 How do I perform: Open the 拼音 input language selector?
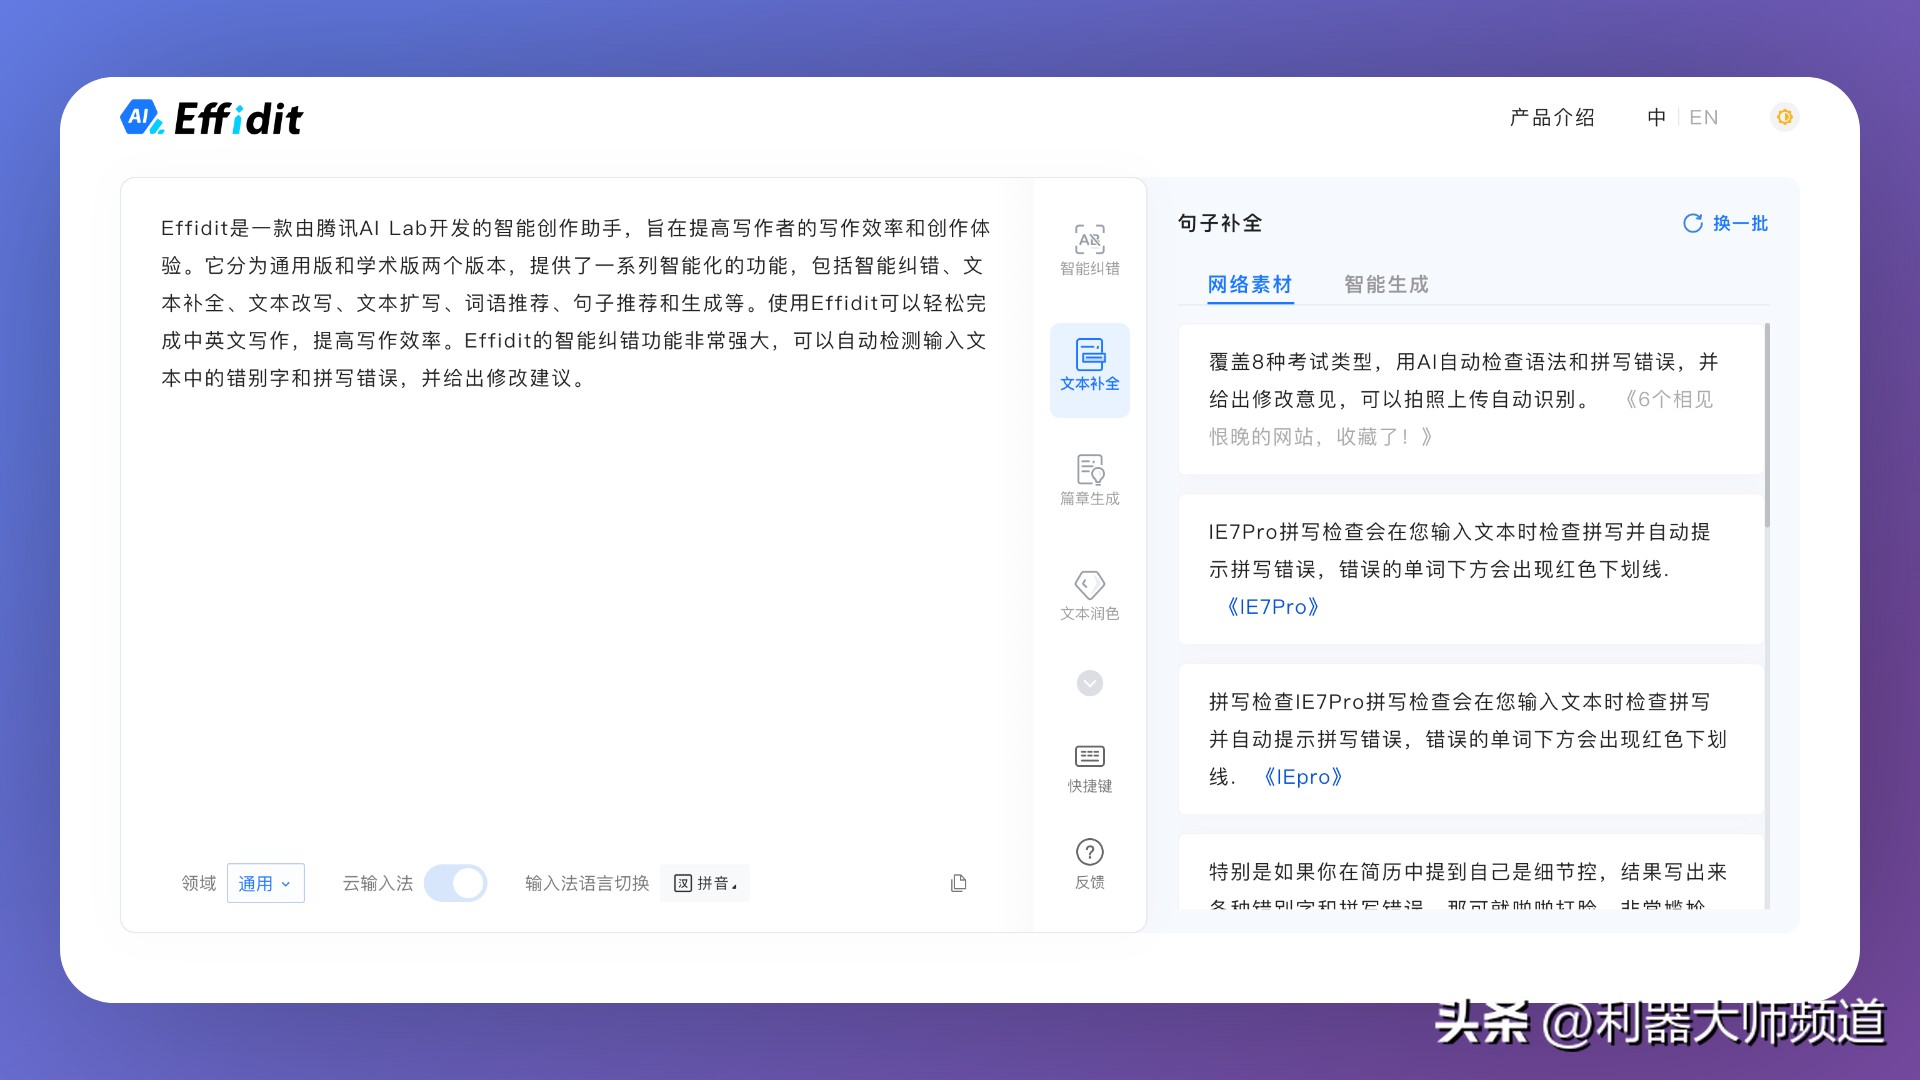pos(704,883)
